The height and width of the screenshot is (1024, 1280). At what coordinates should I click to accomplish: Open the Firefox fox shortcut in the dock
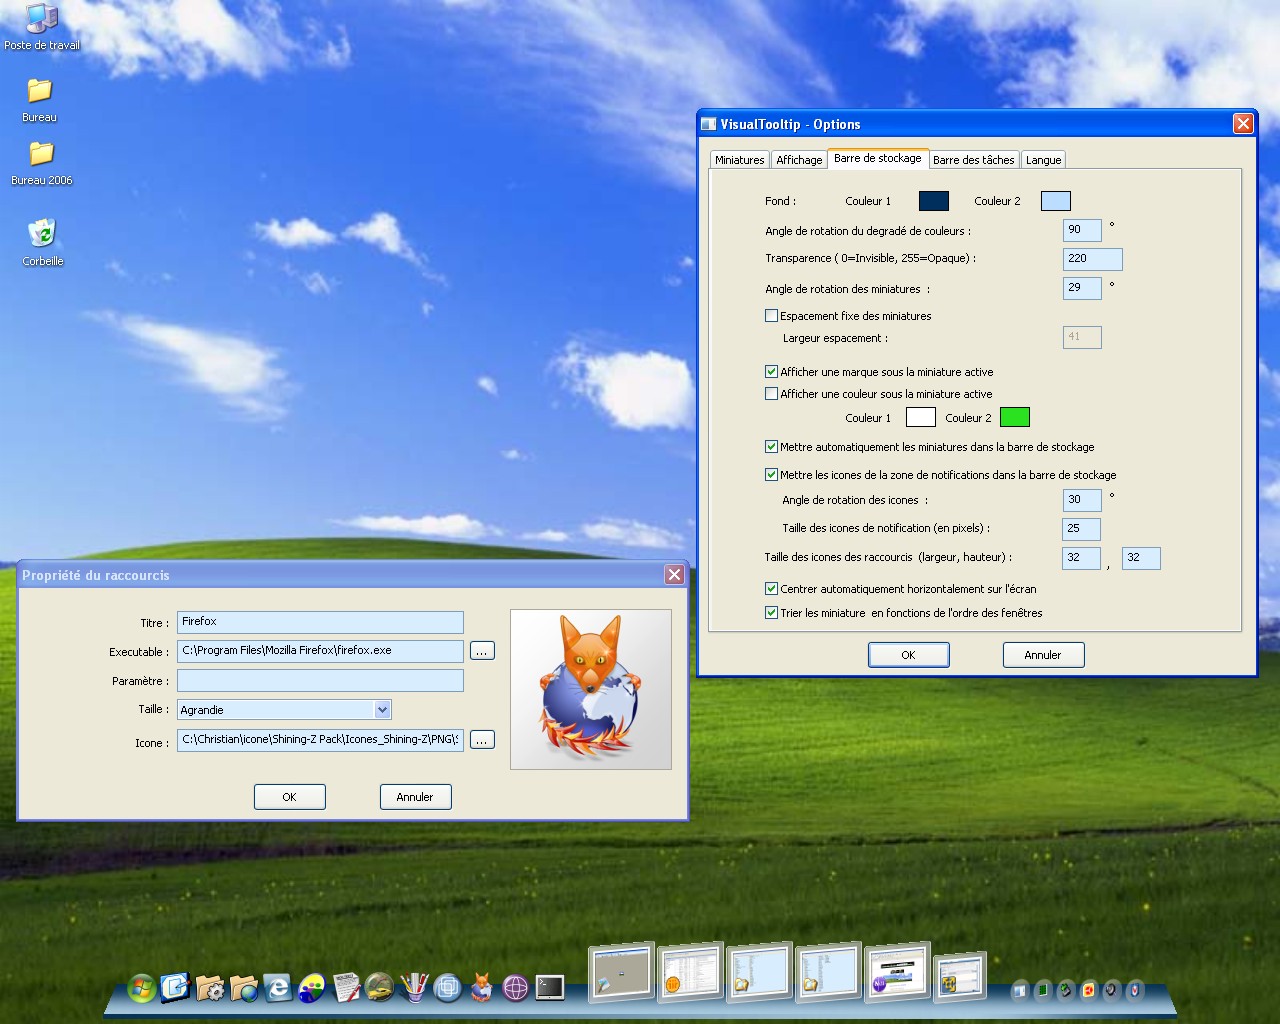482,988
